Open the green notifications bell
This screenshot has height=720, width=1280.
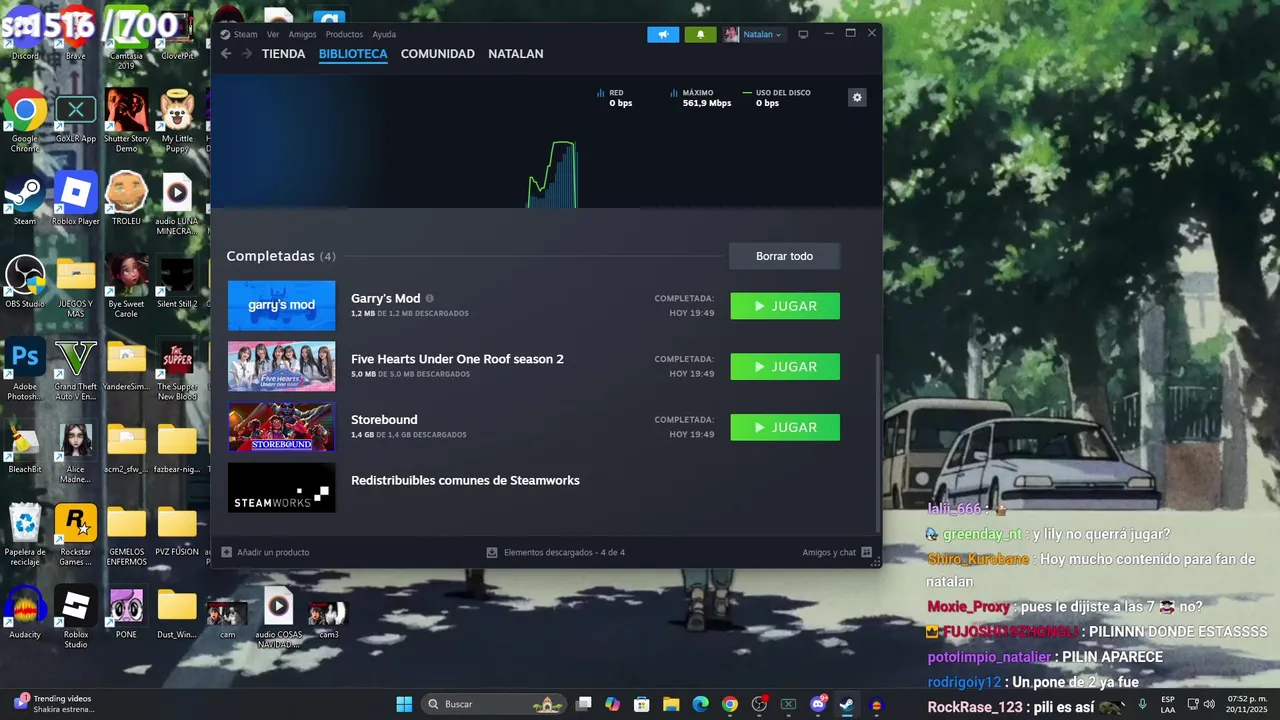(x=700, y=34)
